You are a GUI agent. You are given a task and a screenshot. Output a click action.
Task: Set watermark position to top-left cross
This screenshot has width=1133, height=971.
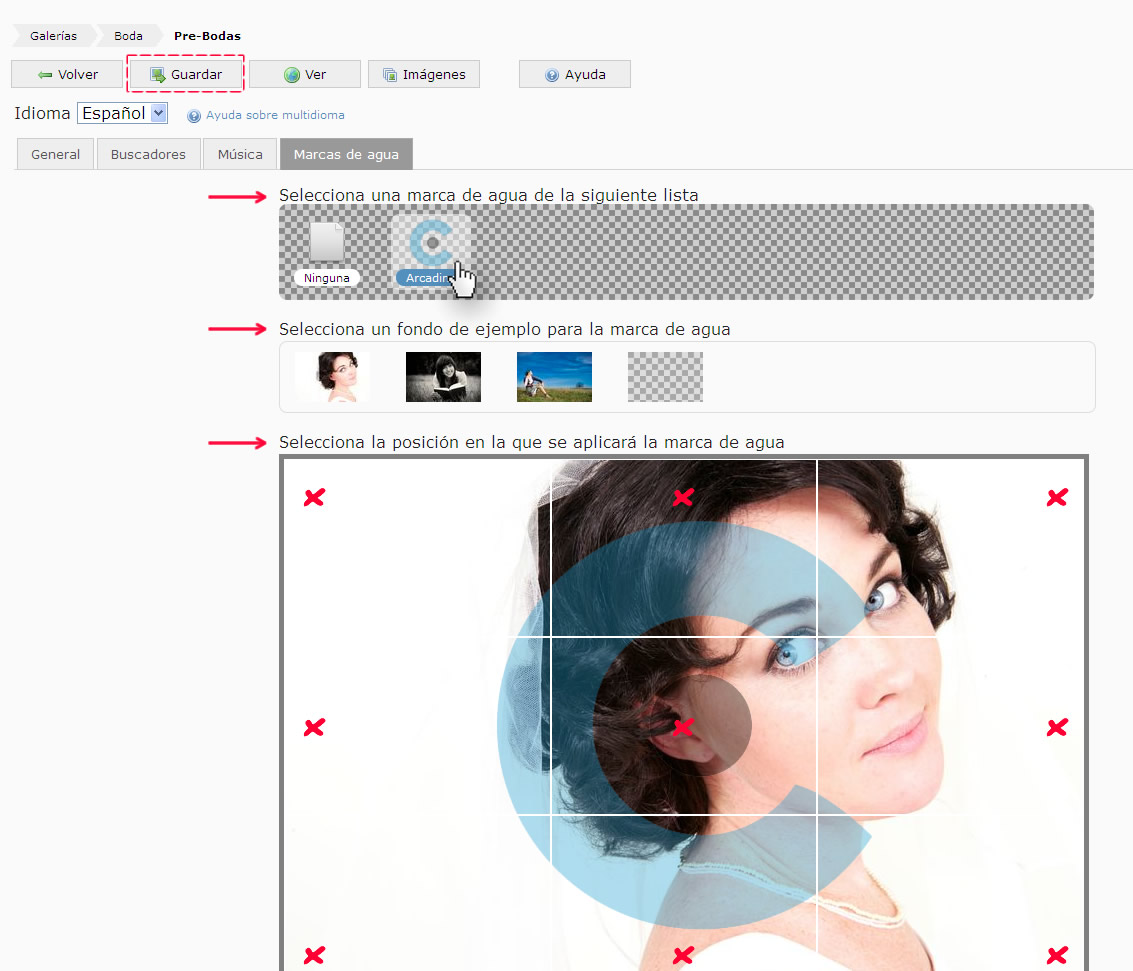pyautogui.click(x=314, y=497)
